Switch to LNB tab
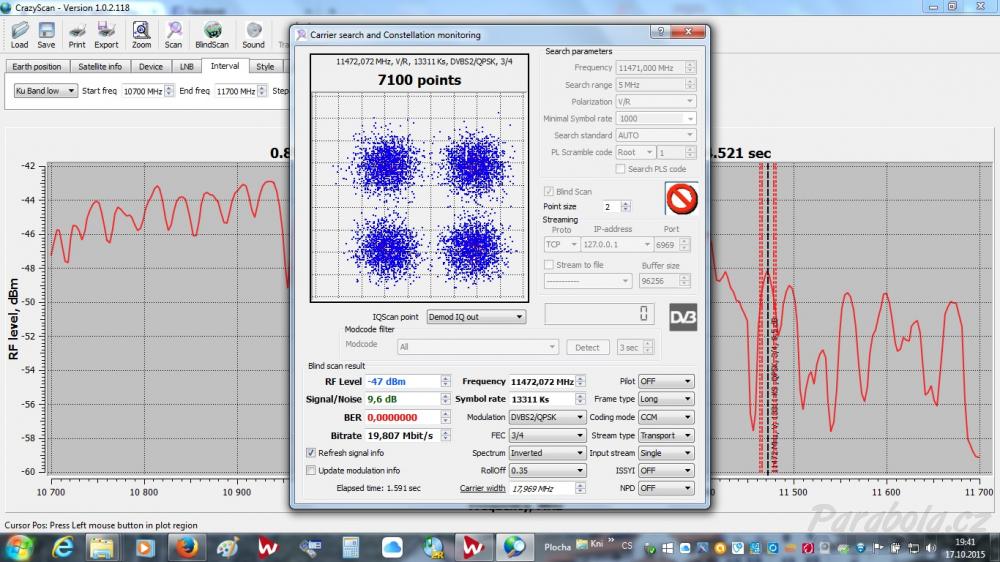Screen dimensions: 1000x562 [186, 66]
